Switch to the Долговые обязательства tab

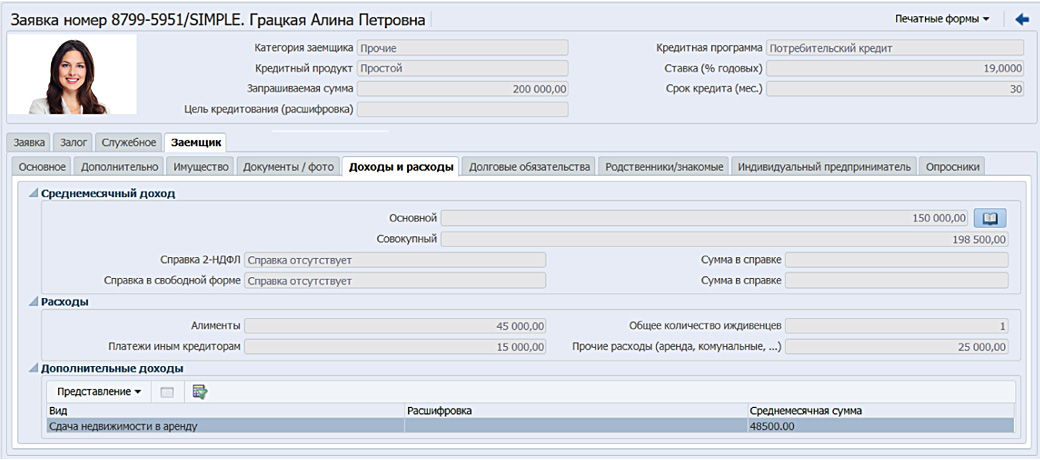[529, 167]
